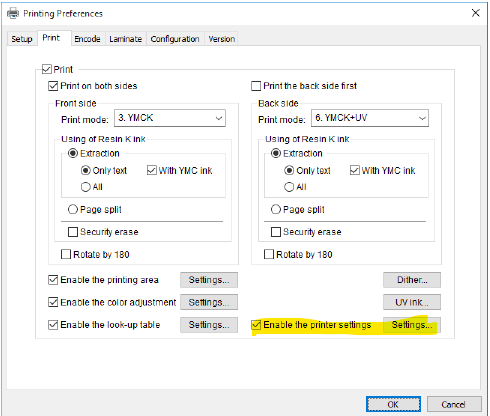Open the Encode tab
This screenshot has height=416, width=490.
(87, 39)
